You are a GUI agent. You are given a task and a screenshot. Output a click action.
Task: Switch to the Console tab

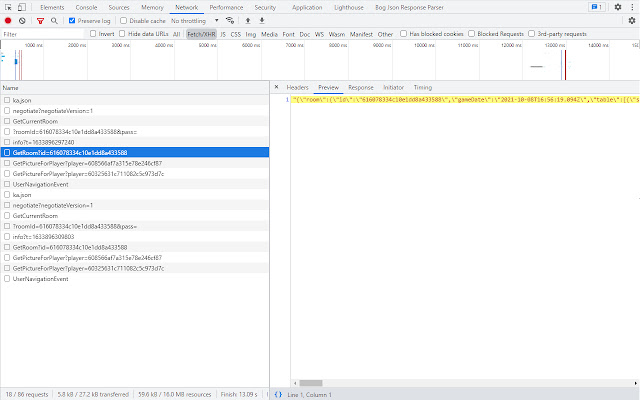click(87, 7)
